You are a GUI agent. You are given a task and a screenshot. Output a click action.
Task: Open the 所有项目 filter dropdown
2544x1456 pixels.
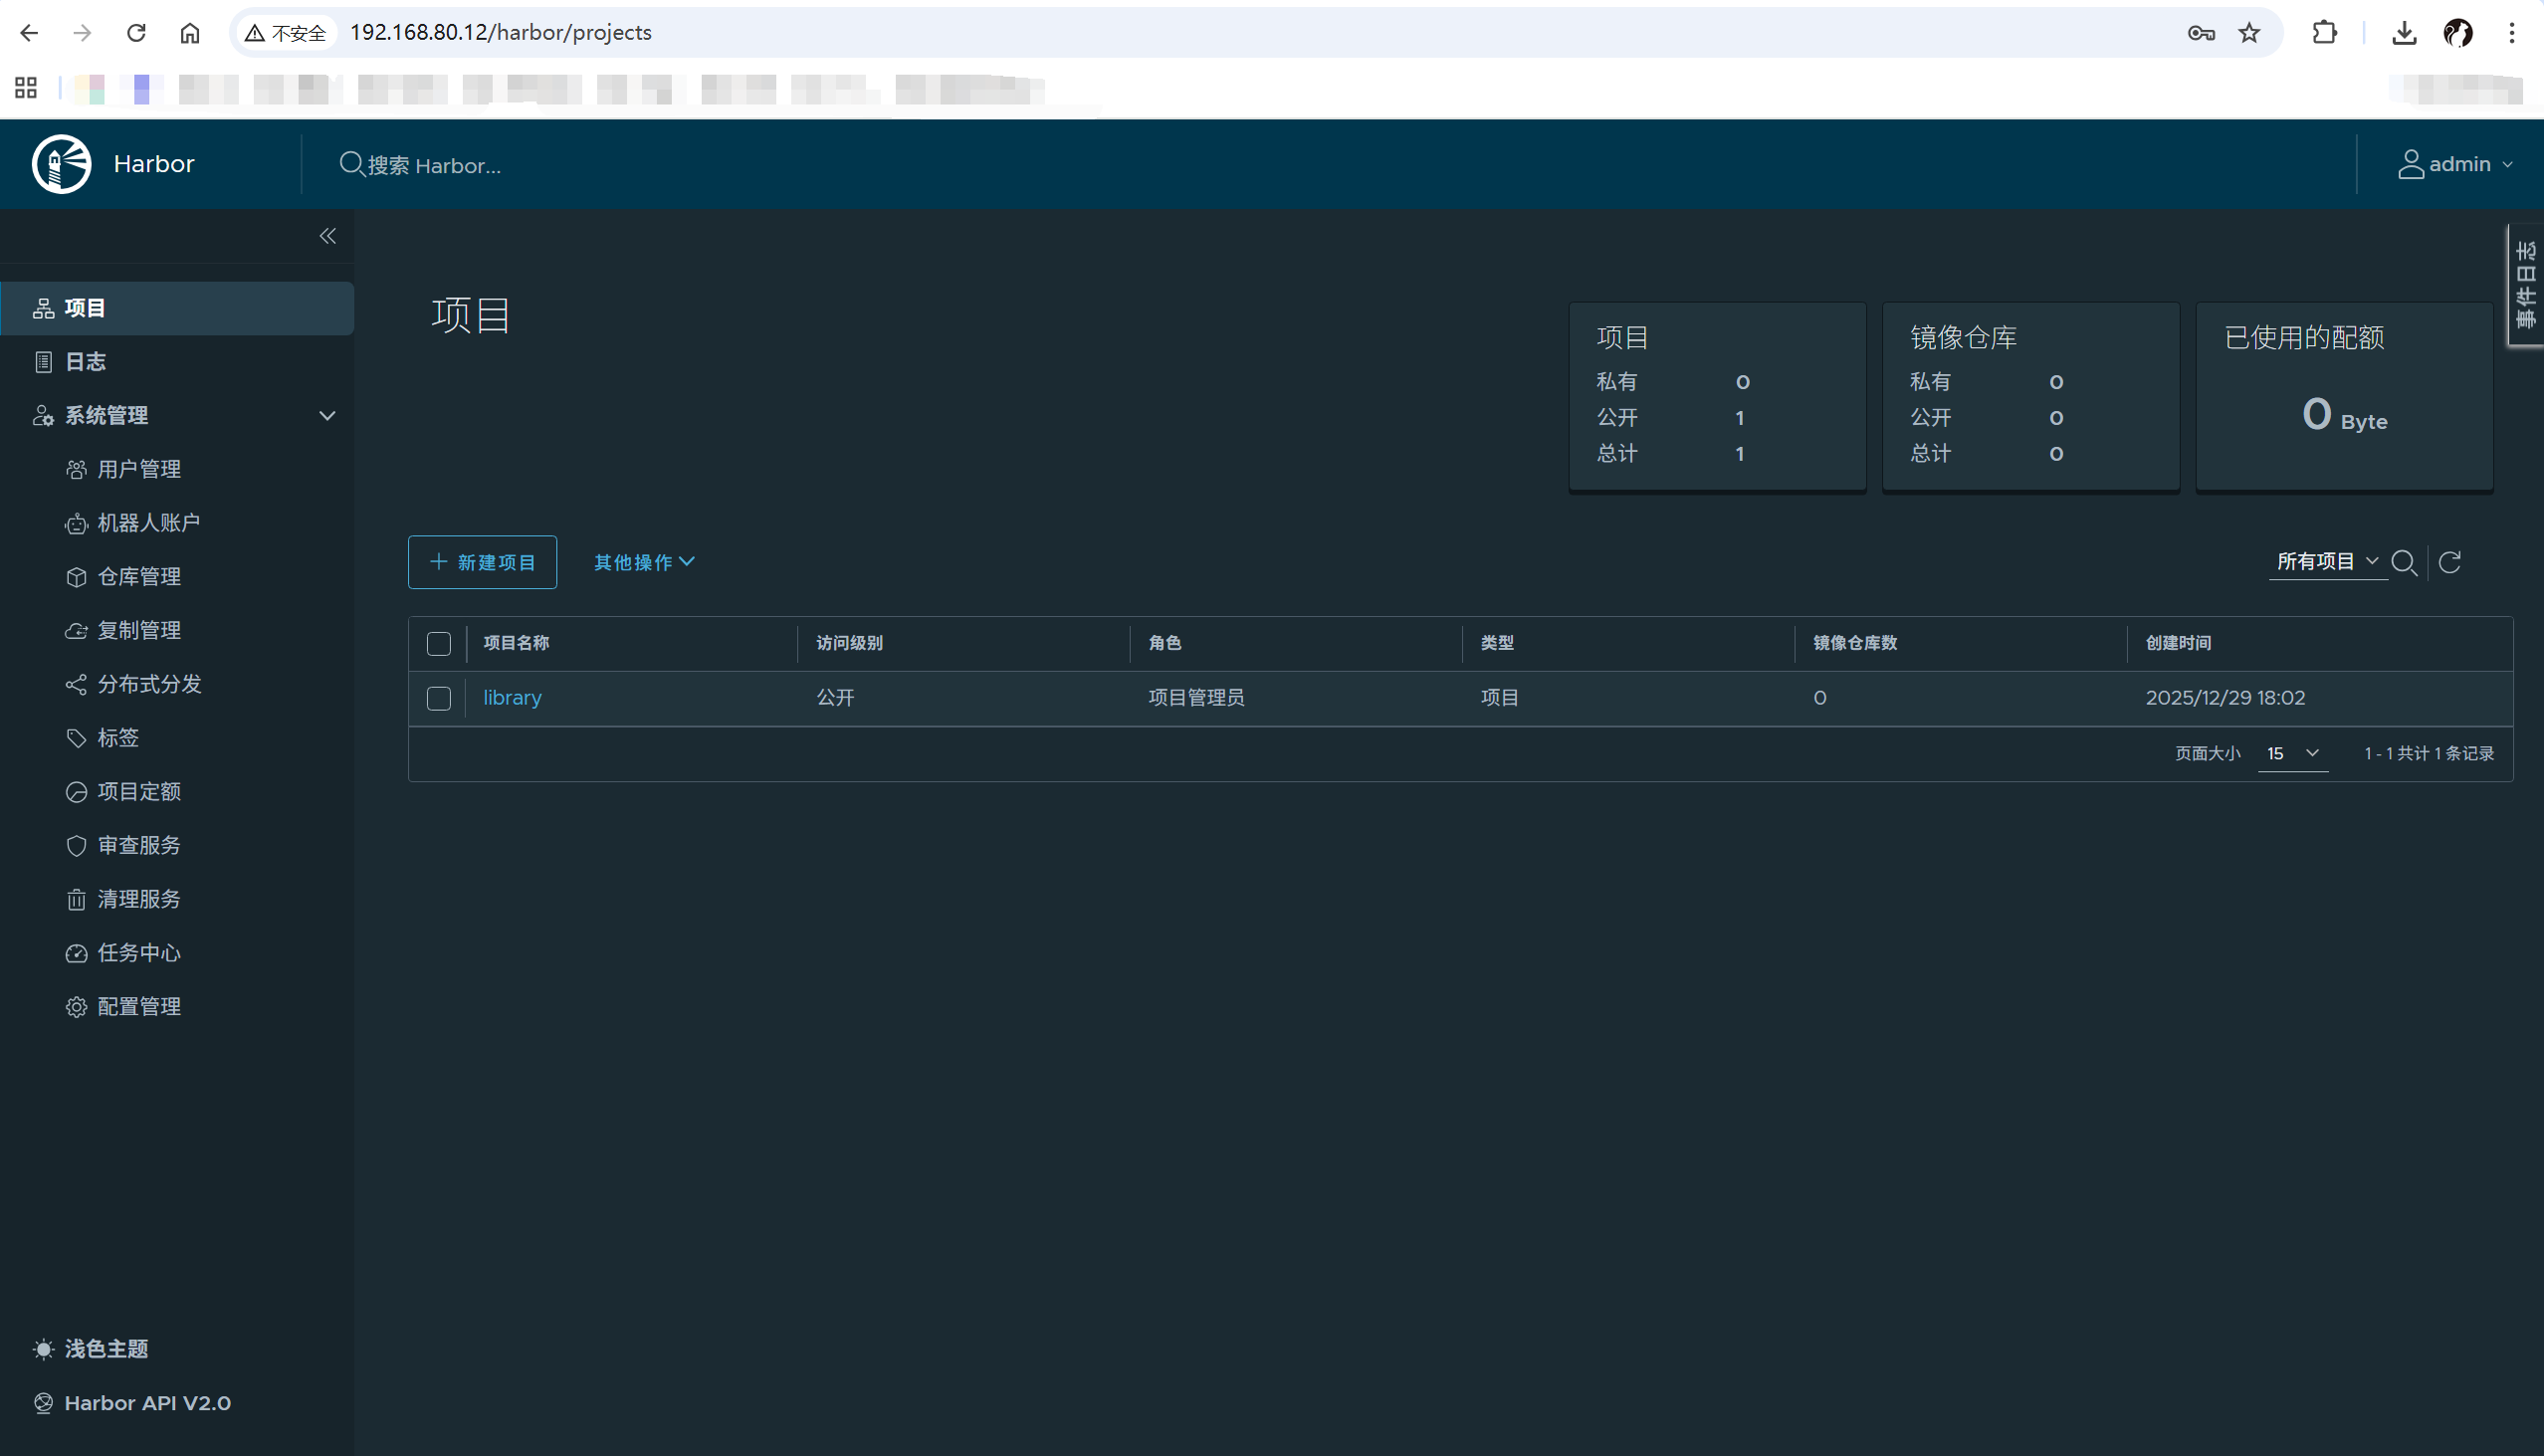point(2326,561)
